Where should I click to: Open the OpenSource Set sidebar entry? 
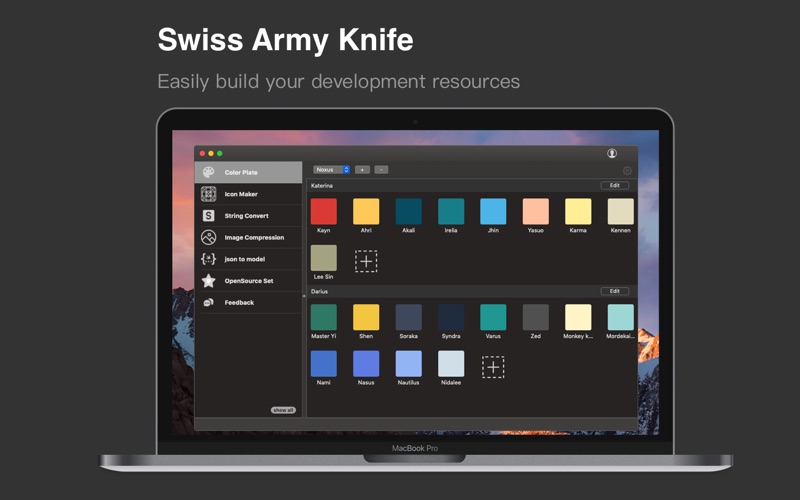[x=248, y=281]
